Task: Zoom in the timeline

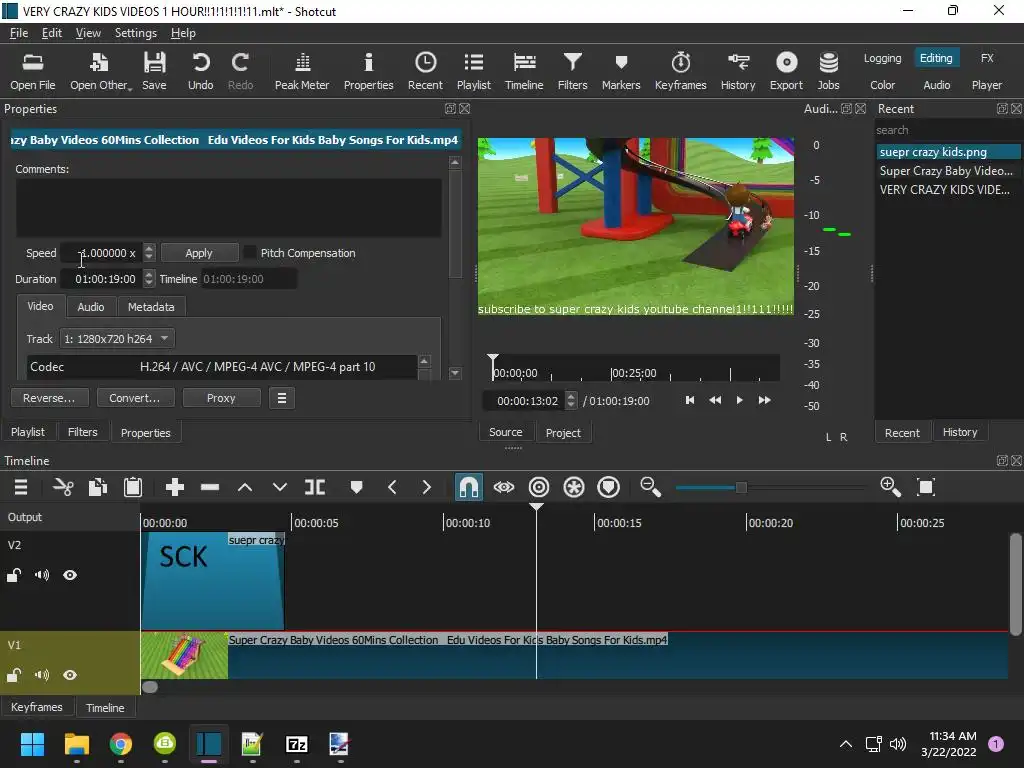Action: [x=890, y=487]
